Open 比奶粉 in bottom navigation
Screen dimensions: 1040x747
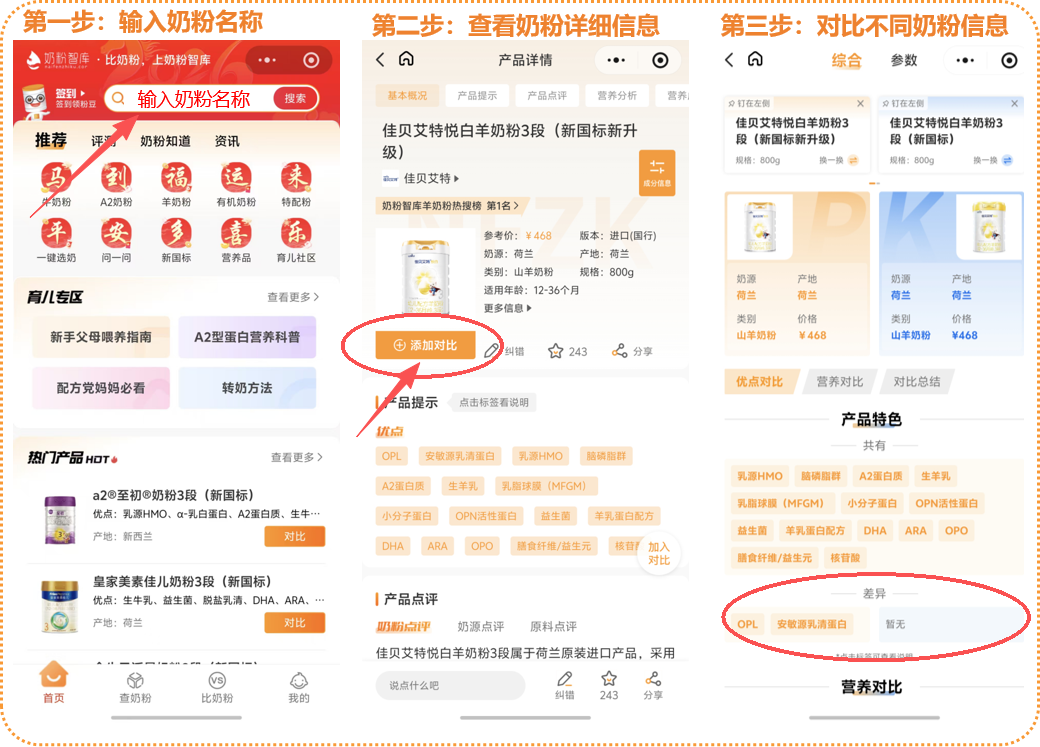click(217, 687)
